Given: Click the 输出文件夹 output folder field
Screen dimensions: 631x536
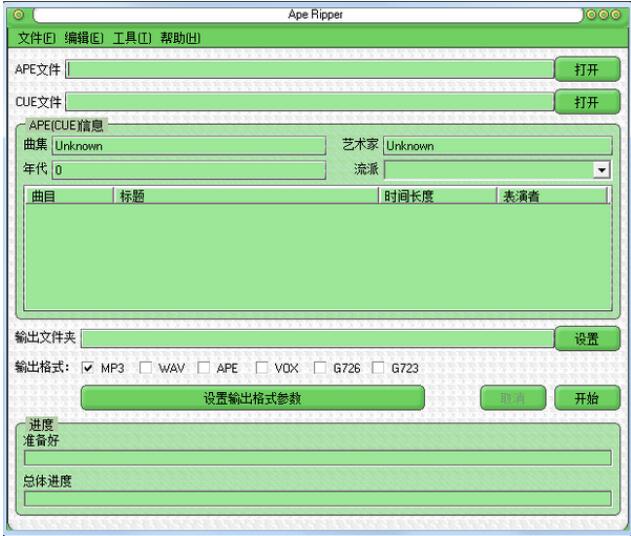Looking at the screenshot, I should click(x=317, y=338).
